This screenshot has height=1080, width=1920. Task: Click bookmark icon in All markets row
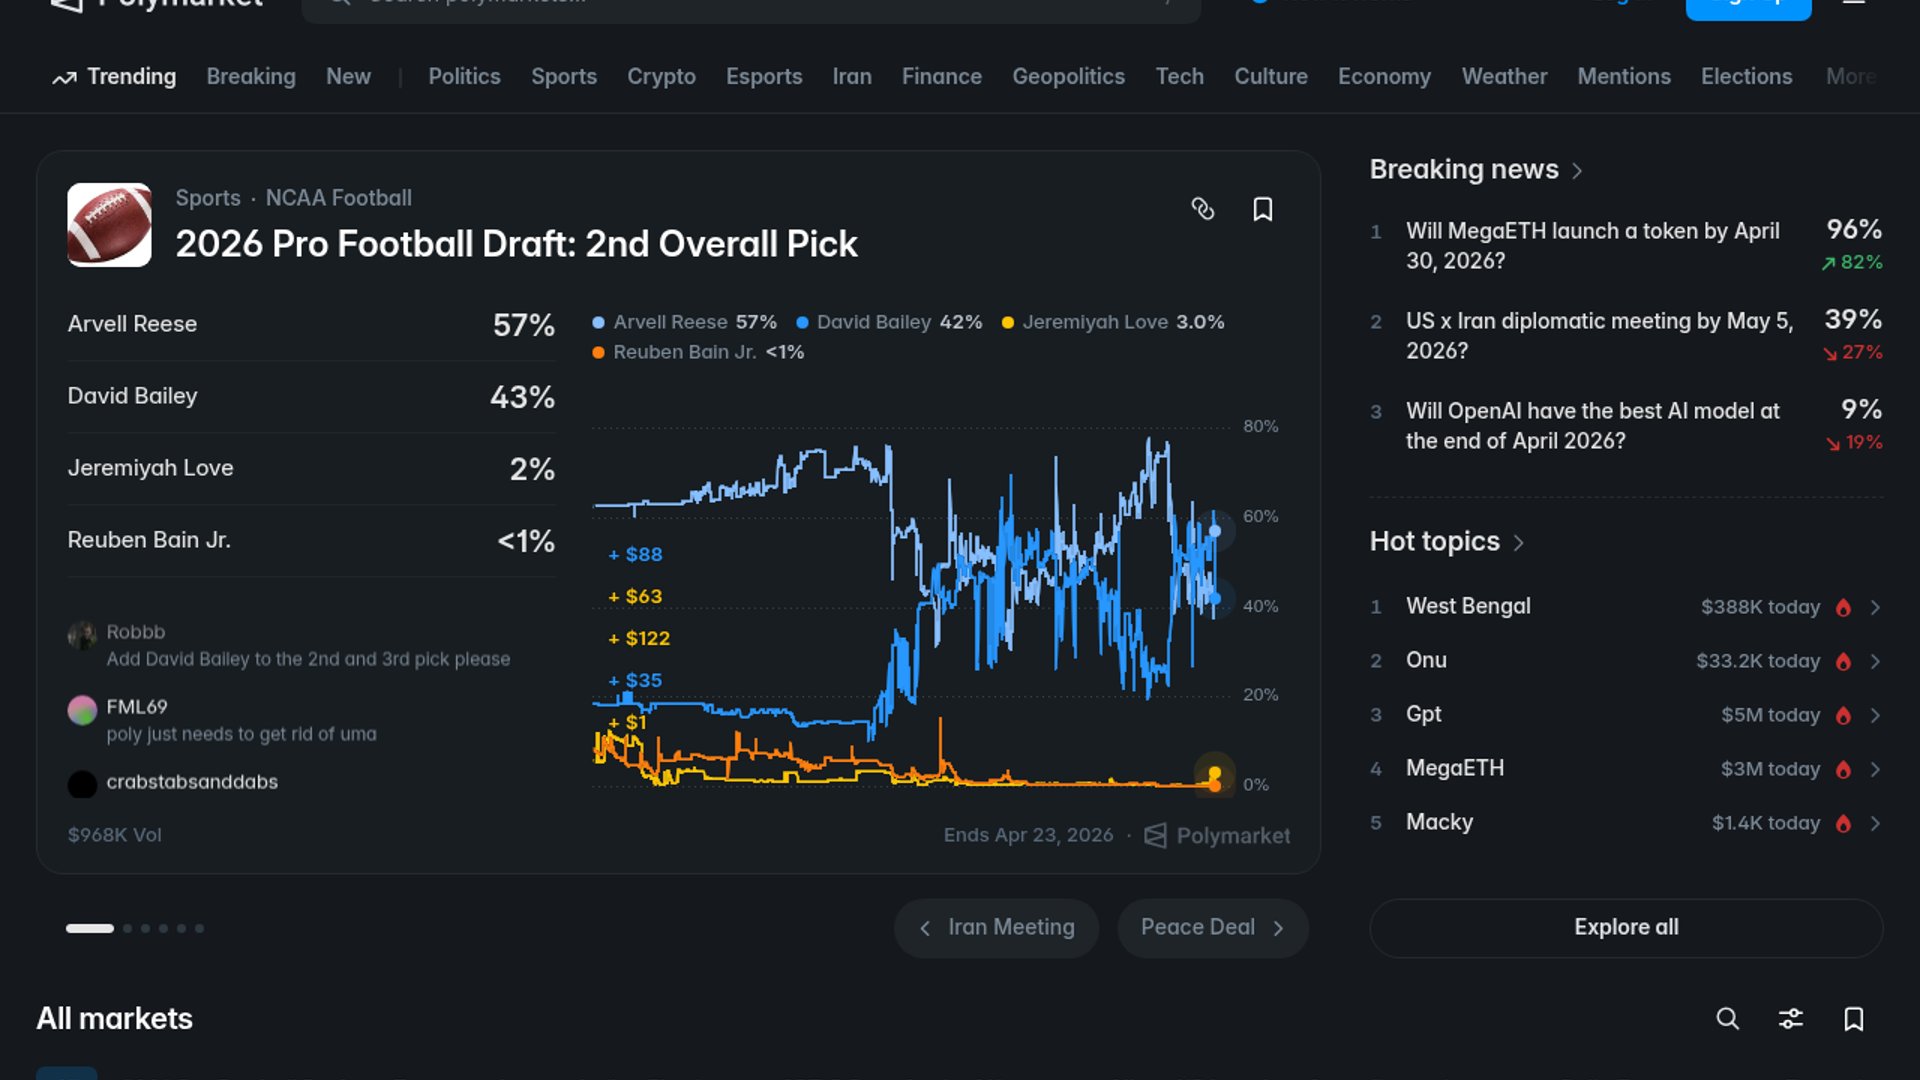[1853, 1018]
